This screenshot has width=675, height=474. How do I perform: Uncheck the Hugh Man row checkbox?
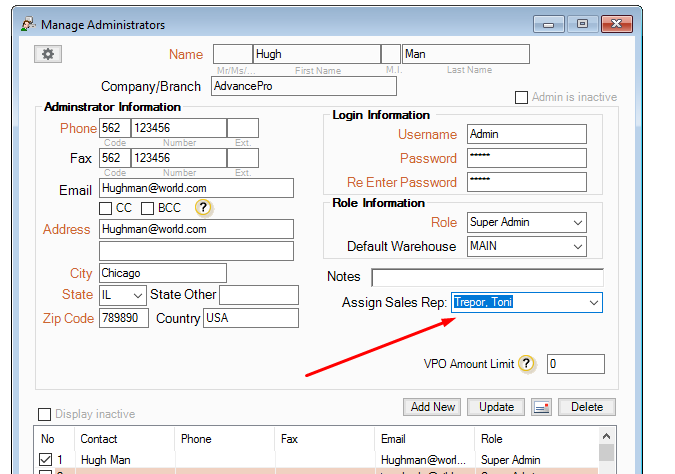click(46, 459)
